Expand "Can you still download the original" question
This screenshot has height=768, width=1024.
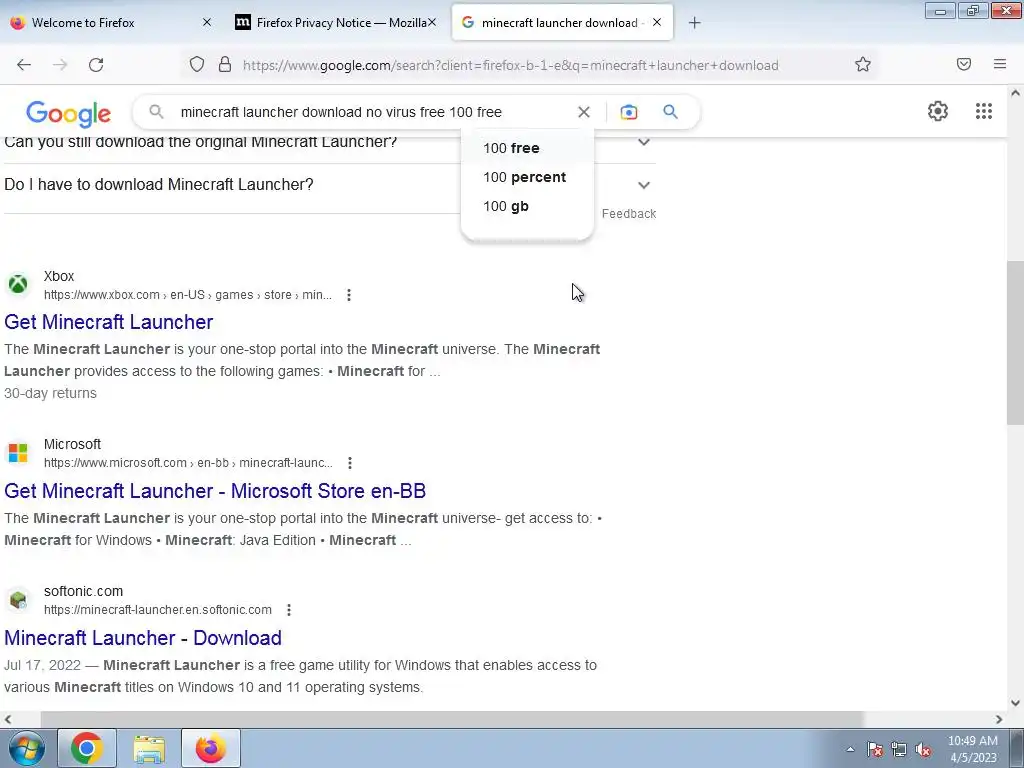pos(643,142)
